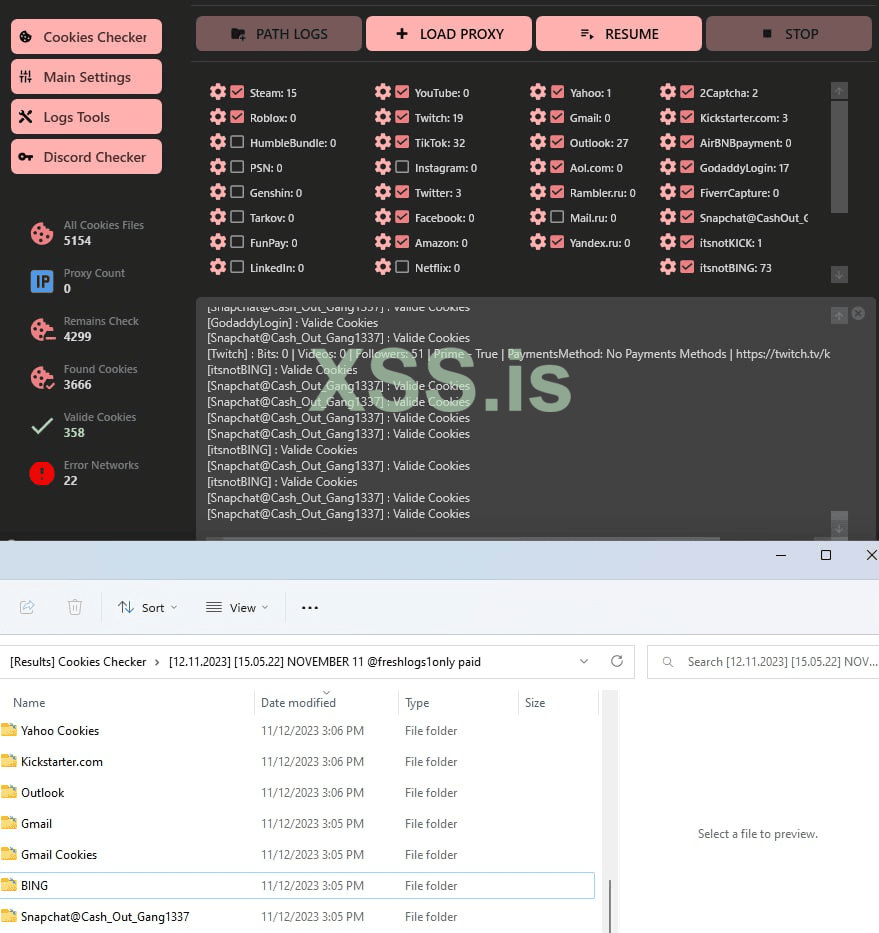Click the File Explorer search field
879x933 pixels.
coord(763,662)
